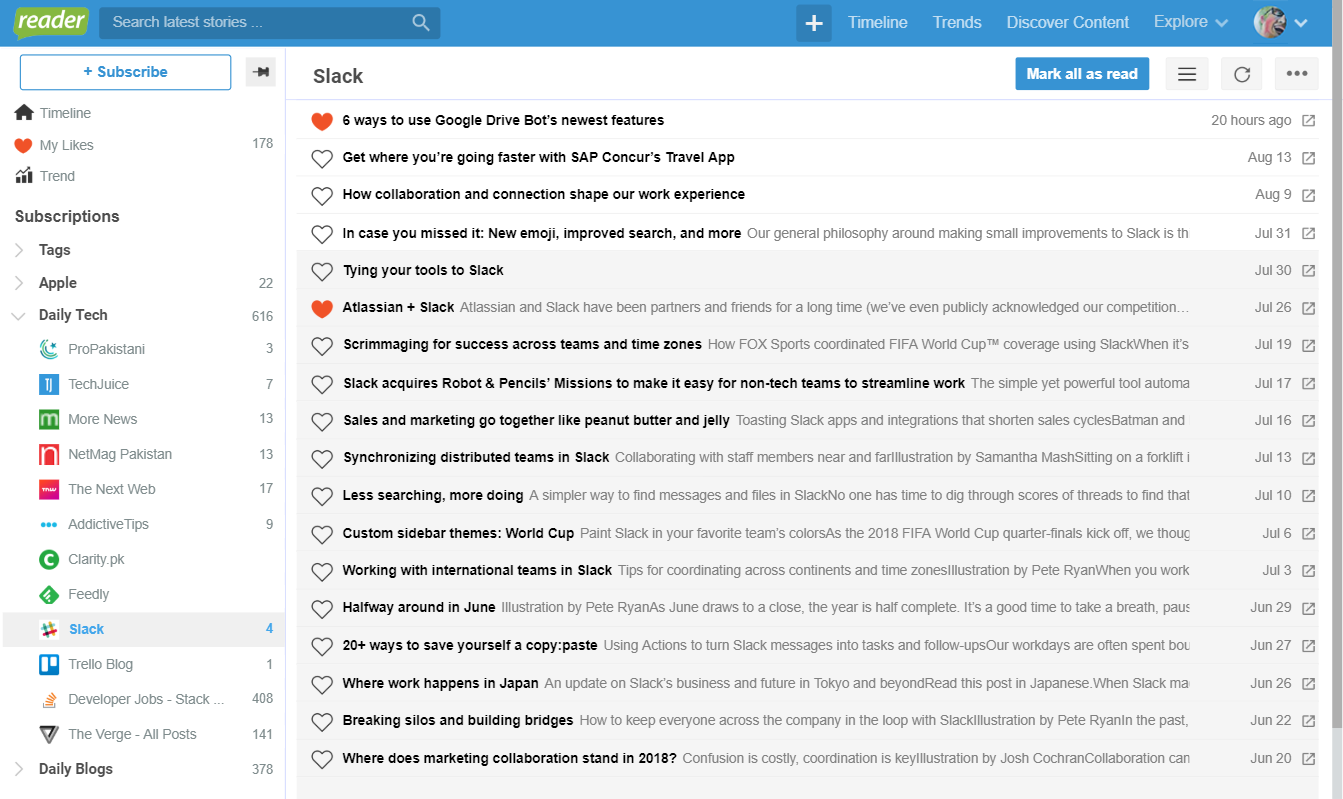
Task: Click the search magnifier icon
Action: 421,22
